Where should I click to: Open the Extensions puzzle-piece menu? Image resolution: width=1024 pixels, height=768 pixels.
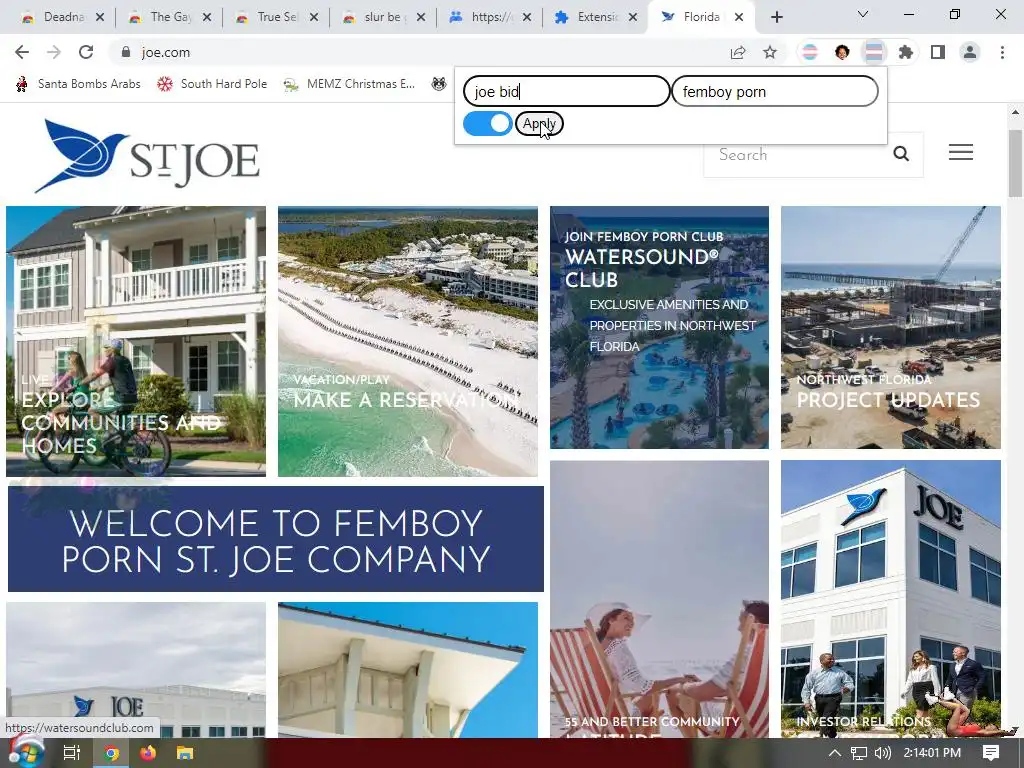tap(906, 52)
